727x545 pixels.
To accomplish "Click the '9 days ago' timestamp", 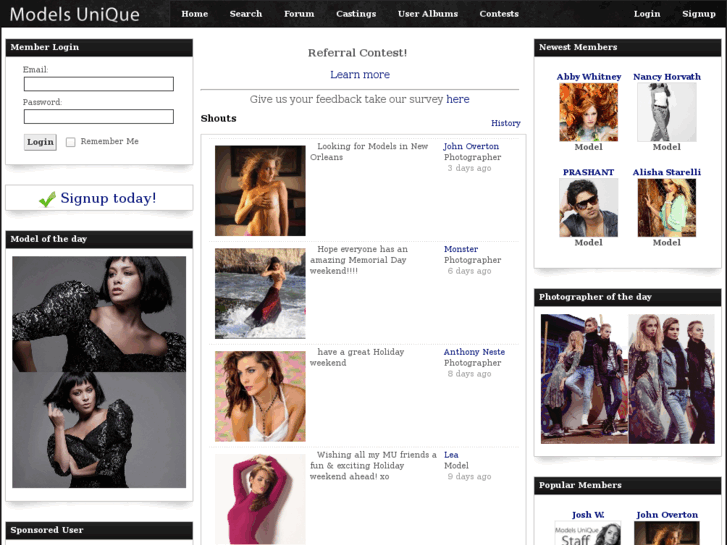I will pos(469,476).
